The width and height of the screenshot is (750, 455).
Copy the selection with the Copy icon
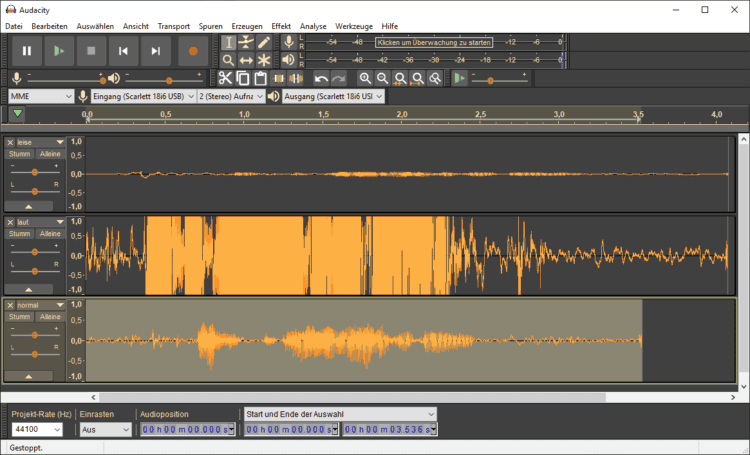point(243,78)
